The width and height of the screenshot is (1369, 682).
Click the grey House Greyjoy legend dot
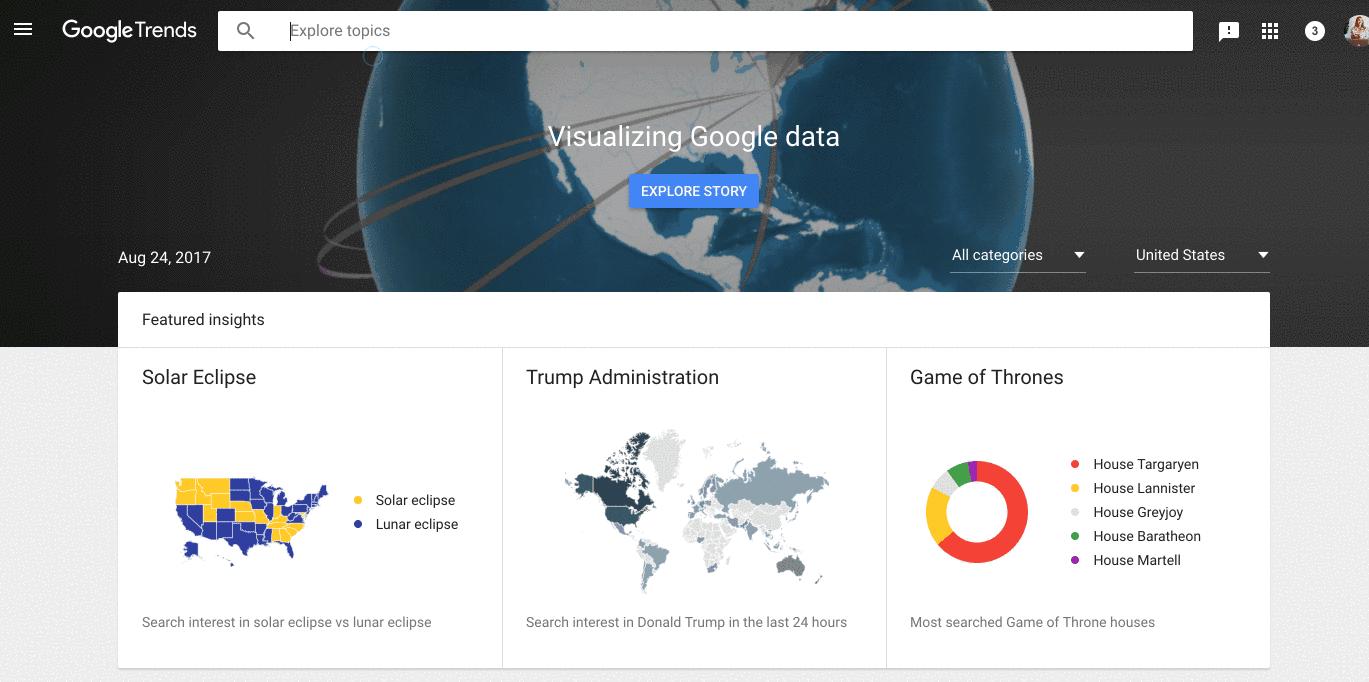coord(1075,512)
